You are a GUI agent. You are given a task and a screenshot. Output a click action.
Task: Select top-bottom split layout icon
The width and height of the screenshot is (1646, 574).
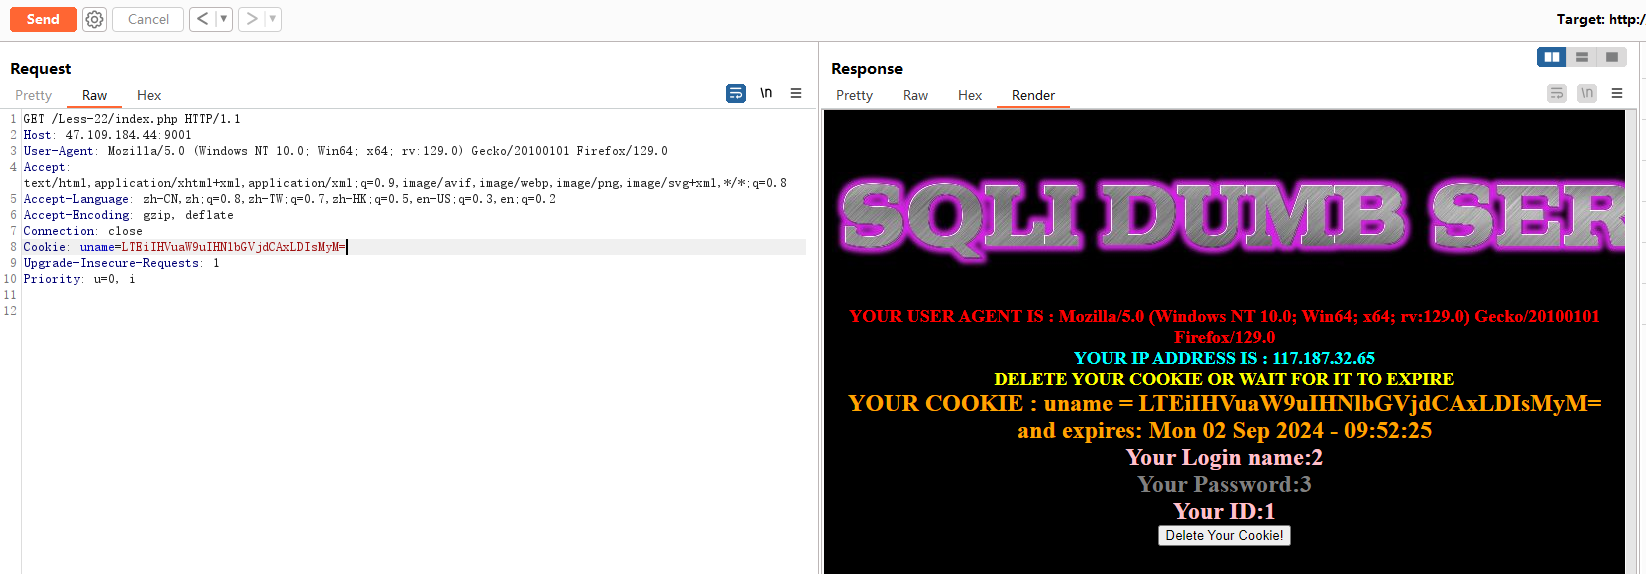click(1582, 57)
